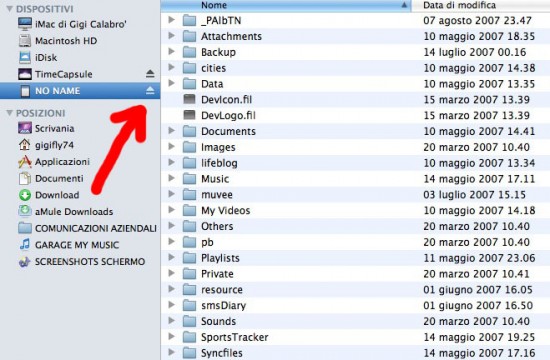Collapse the POSIZIONI sidebar section
The height and width of the screenshot is (360, 550).
9,113
